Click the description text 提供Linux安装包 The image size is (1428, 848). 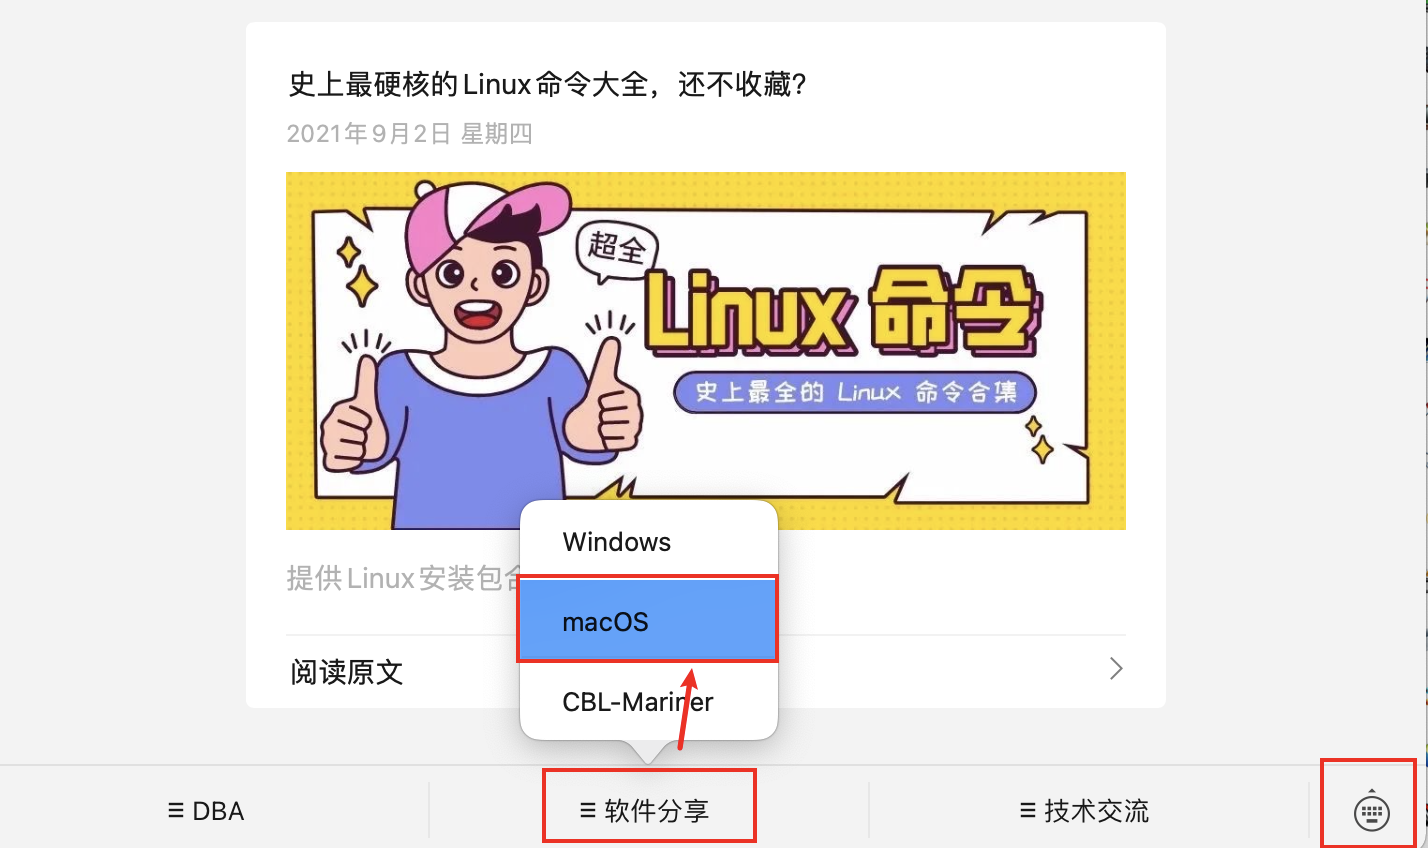[403, 578]
